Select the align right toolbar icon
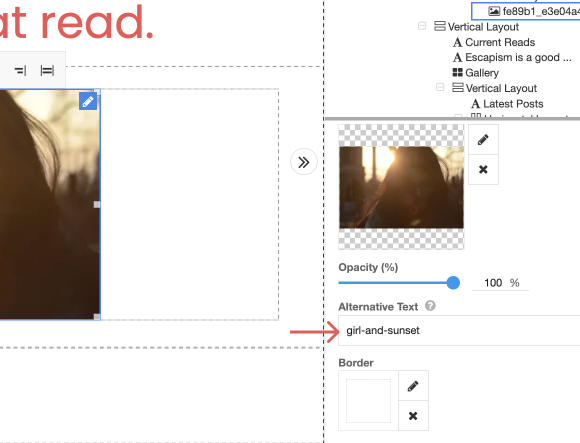The height and width of the screenshot is (443, 580). [x=20, y=70]
